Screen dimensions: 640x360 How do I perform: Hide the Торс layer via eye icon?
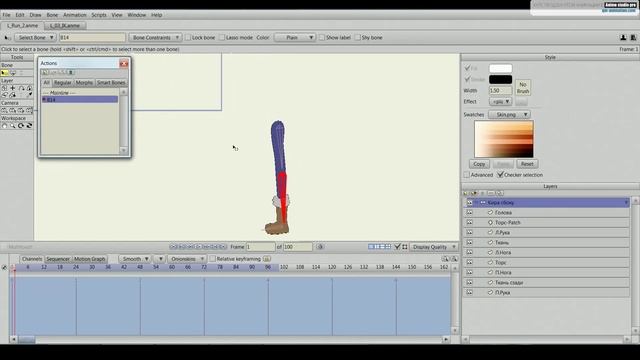pyautogui.click(x=469, y=262)
